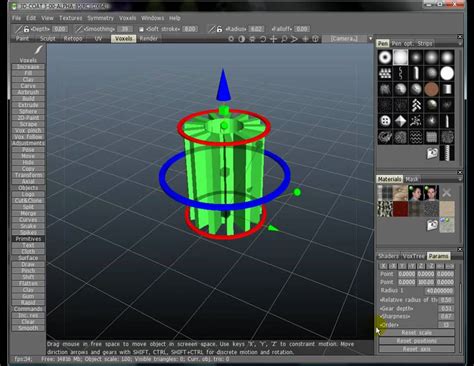Image resolution: width=474 pixels, height=366 pixels.
Task: Select the four-hole button pen alpha
Action: coord(385,121)
